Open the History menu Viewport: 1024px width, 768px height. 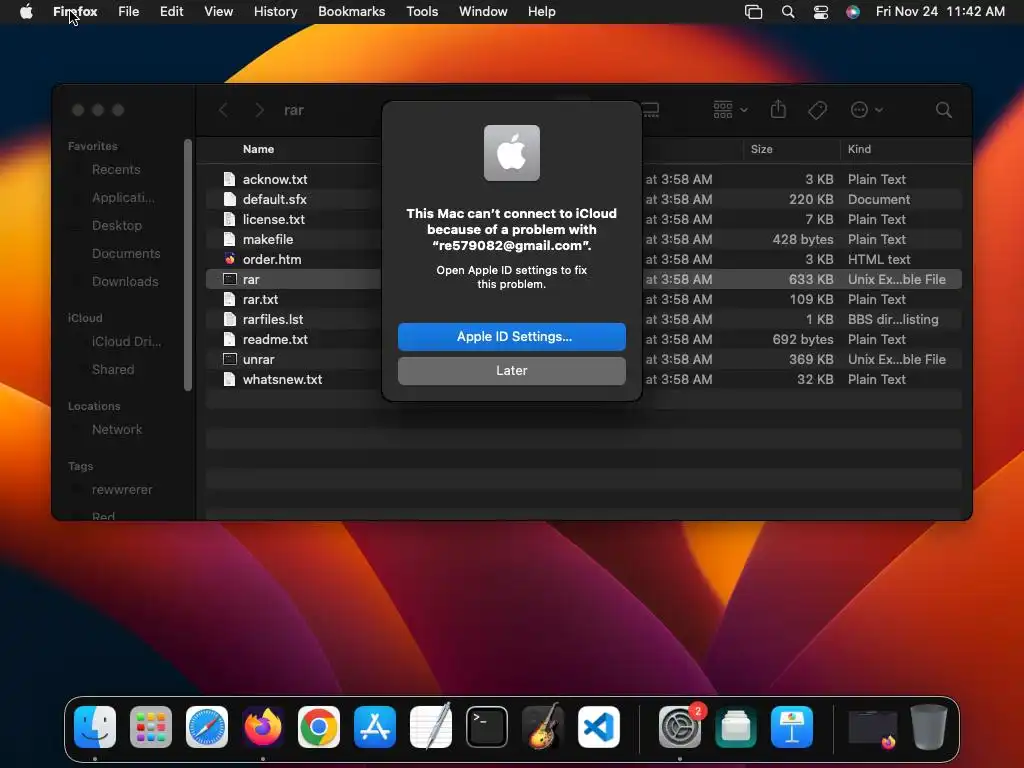click(275, 11)
